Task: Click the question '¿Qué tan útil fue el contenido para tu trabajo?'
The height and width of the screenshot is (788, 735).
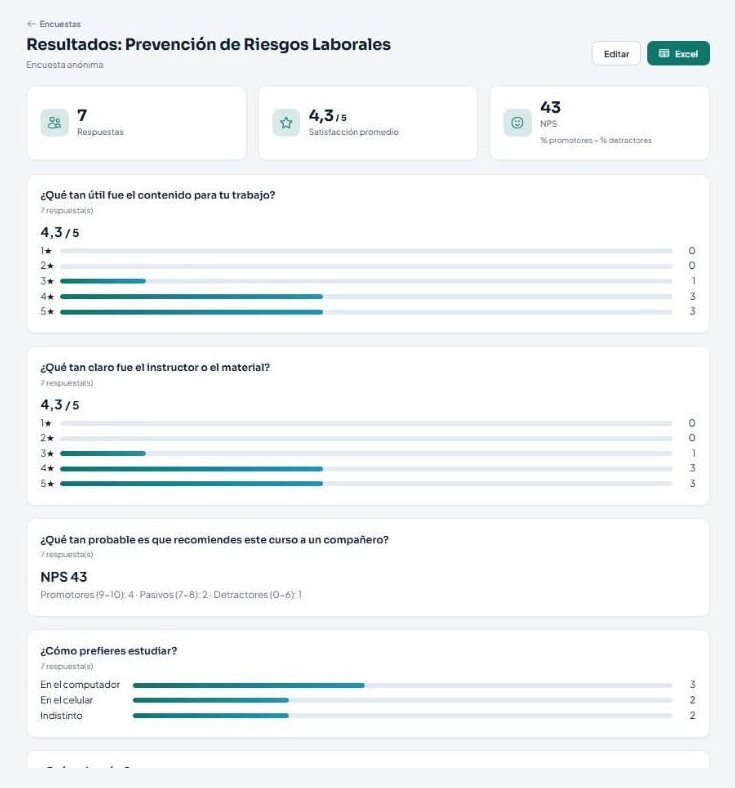Action: tap(158, 195)
